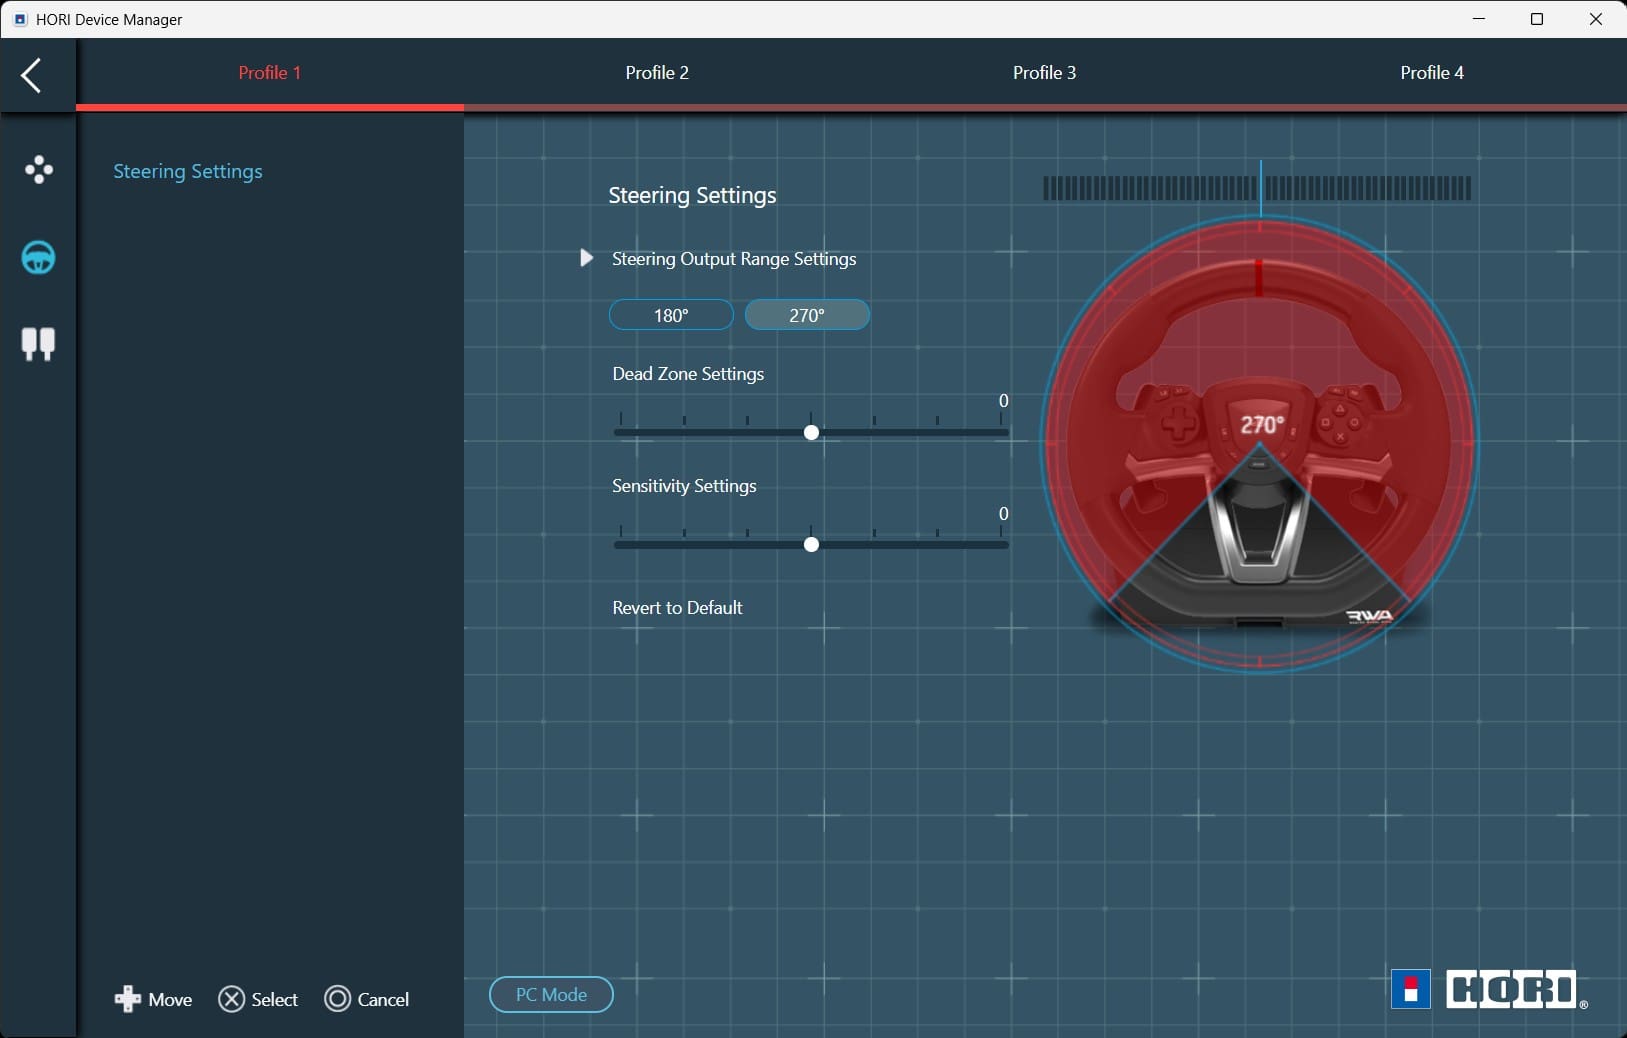Switch to the Profile 2 tab
This screenshot has width=1627, height=1038.
[657, 73]
